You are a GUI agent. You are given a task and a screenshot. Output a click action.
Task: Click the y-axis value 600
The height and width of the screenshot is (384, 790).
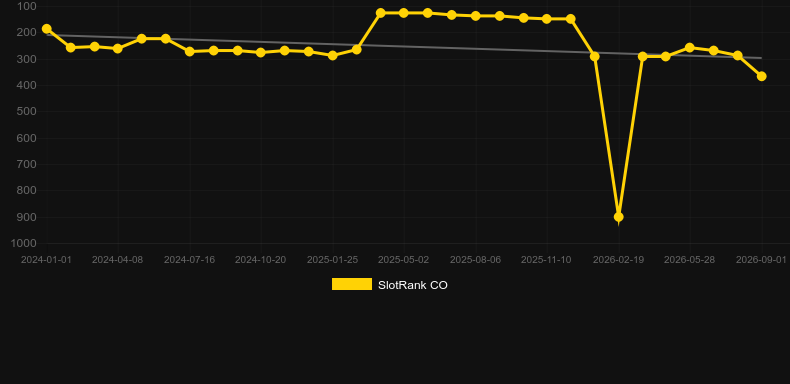(x=27, y=138)
